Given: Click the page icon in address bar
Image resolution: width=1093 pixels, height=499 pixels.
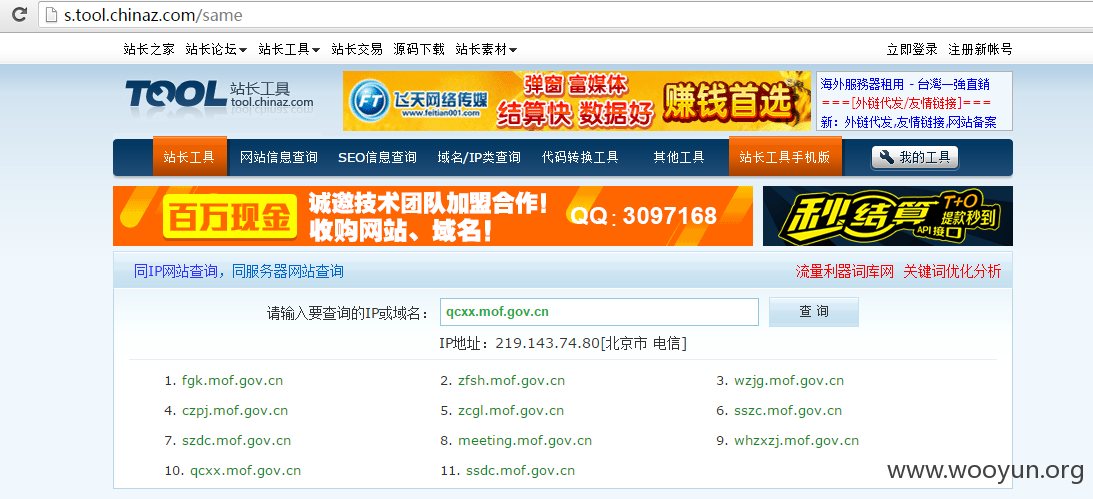Looking at the screenshot, I should click(50, 14).
